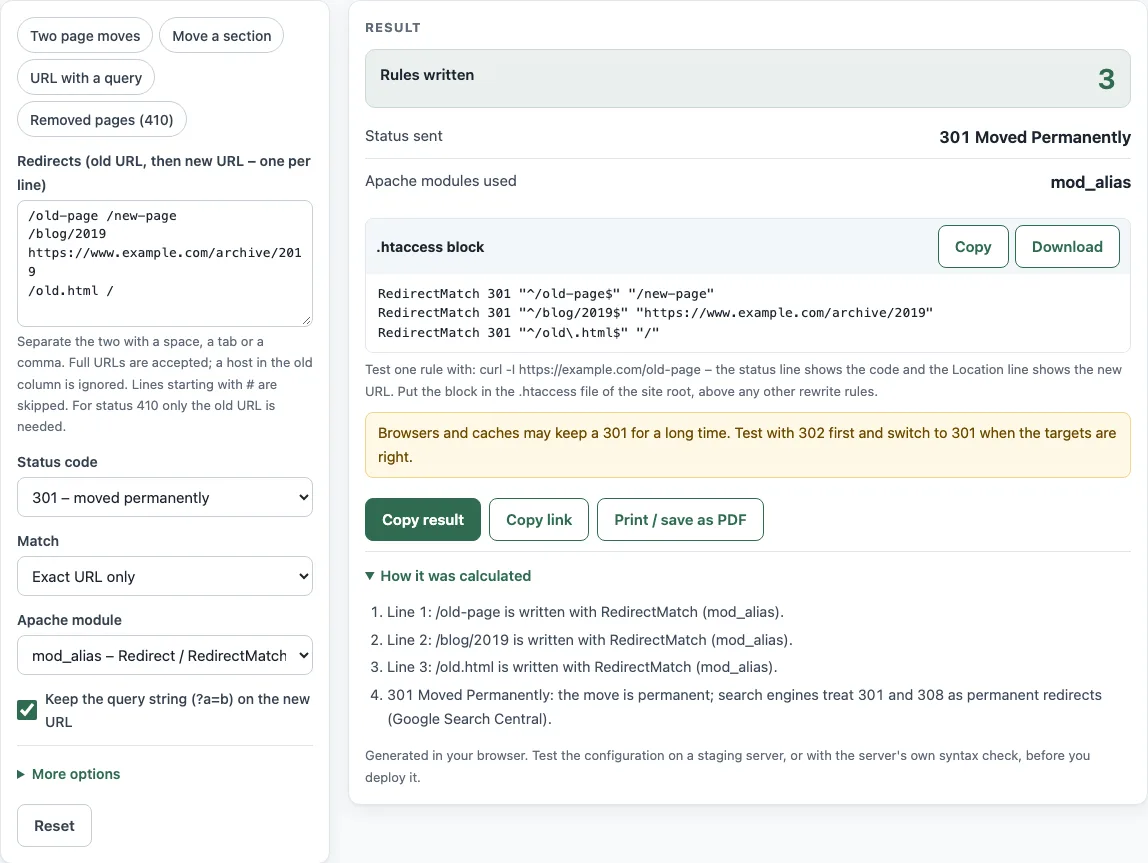Open the Status code dropdown
This screenshot has height=863, width=1148.
pos(165,498)
